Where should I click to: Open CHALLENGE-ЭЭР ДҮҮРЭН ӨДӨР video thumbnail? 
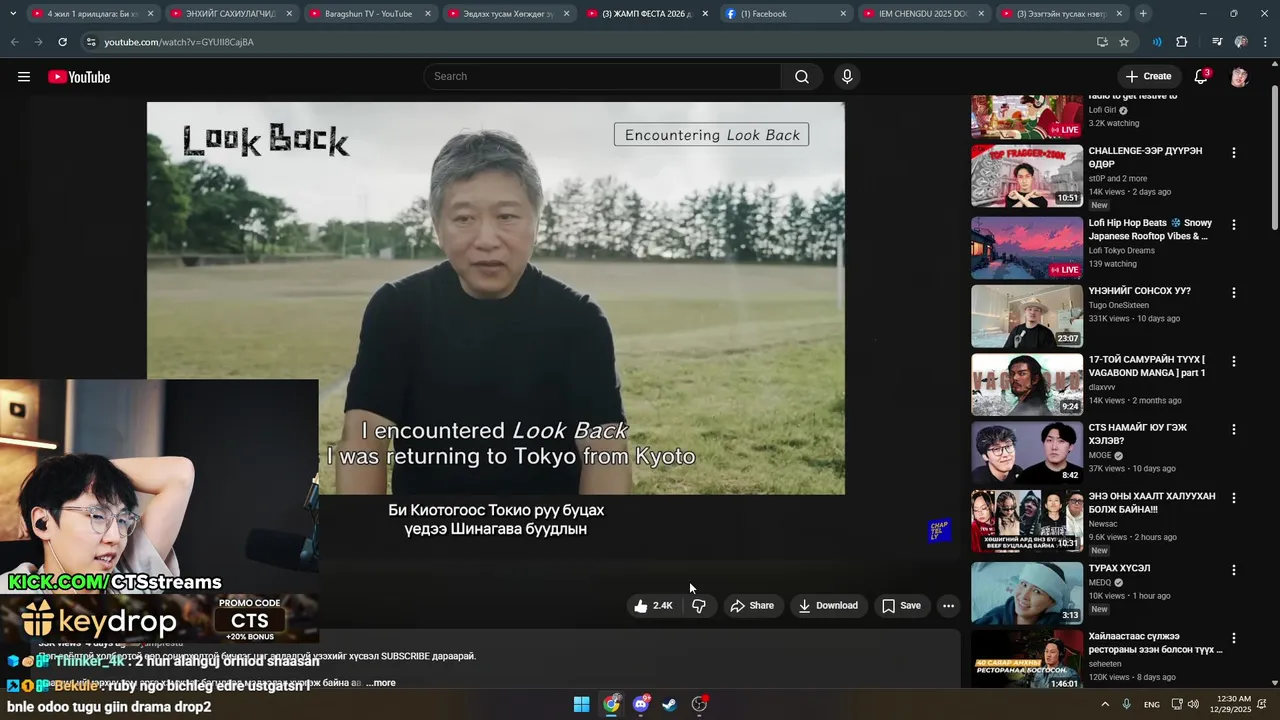tap(1027, 176)
